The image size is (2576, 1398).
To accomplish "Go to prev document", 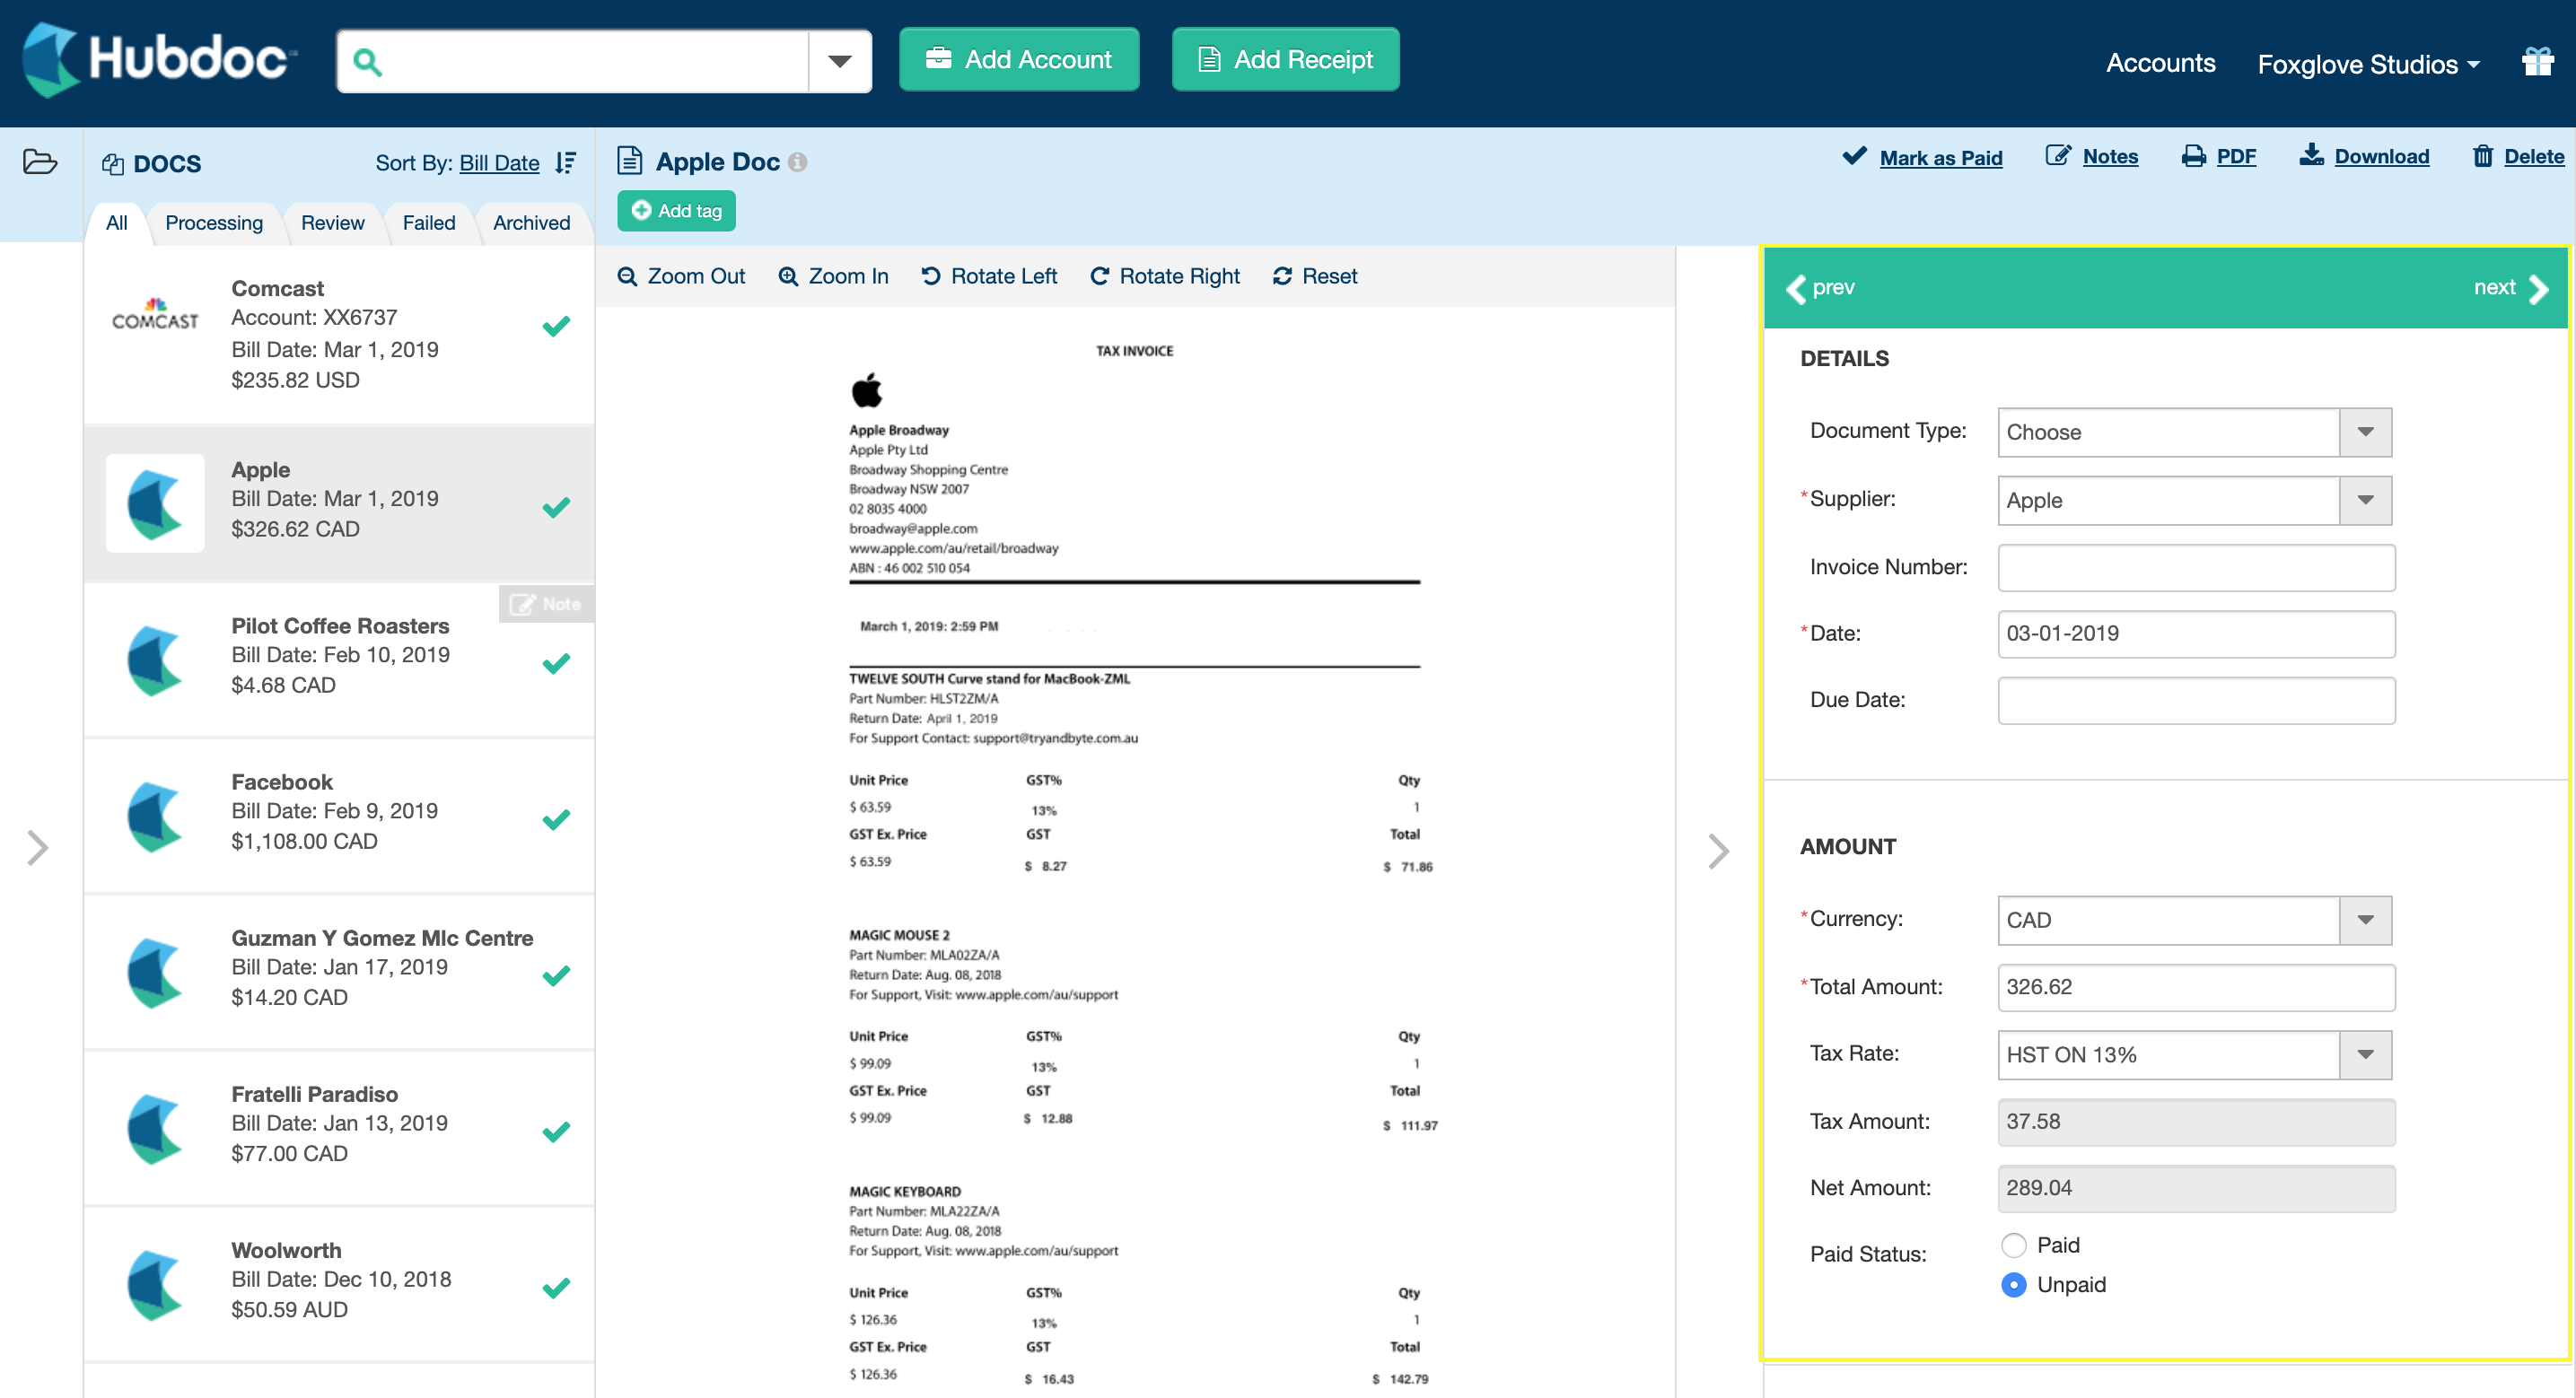I will [x=1820, y=288].
